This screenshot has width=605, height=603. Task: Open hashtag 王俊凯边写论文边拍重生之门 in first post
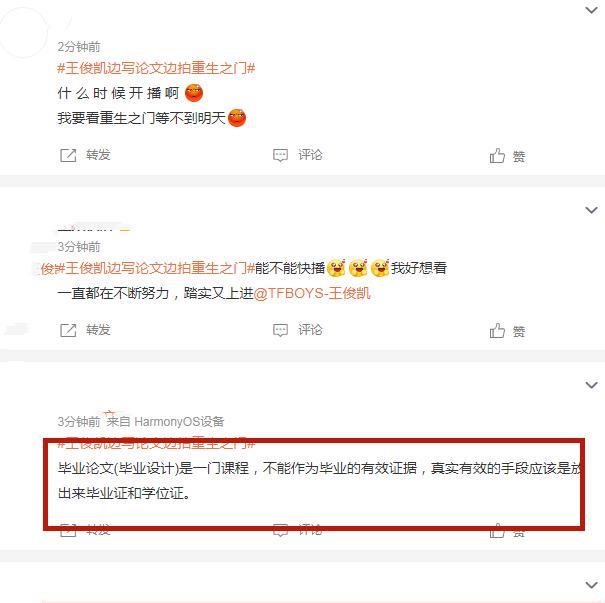tap(156, 68)
